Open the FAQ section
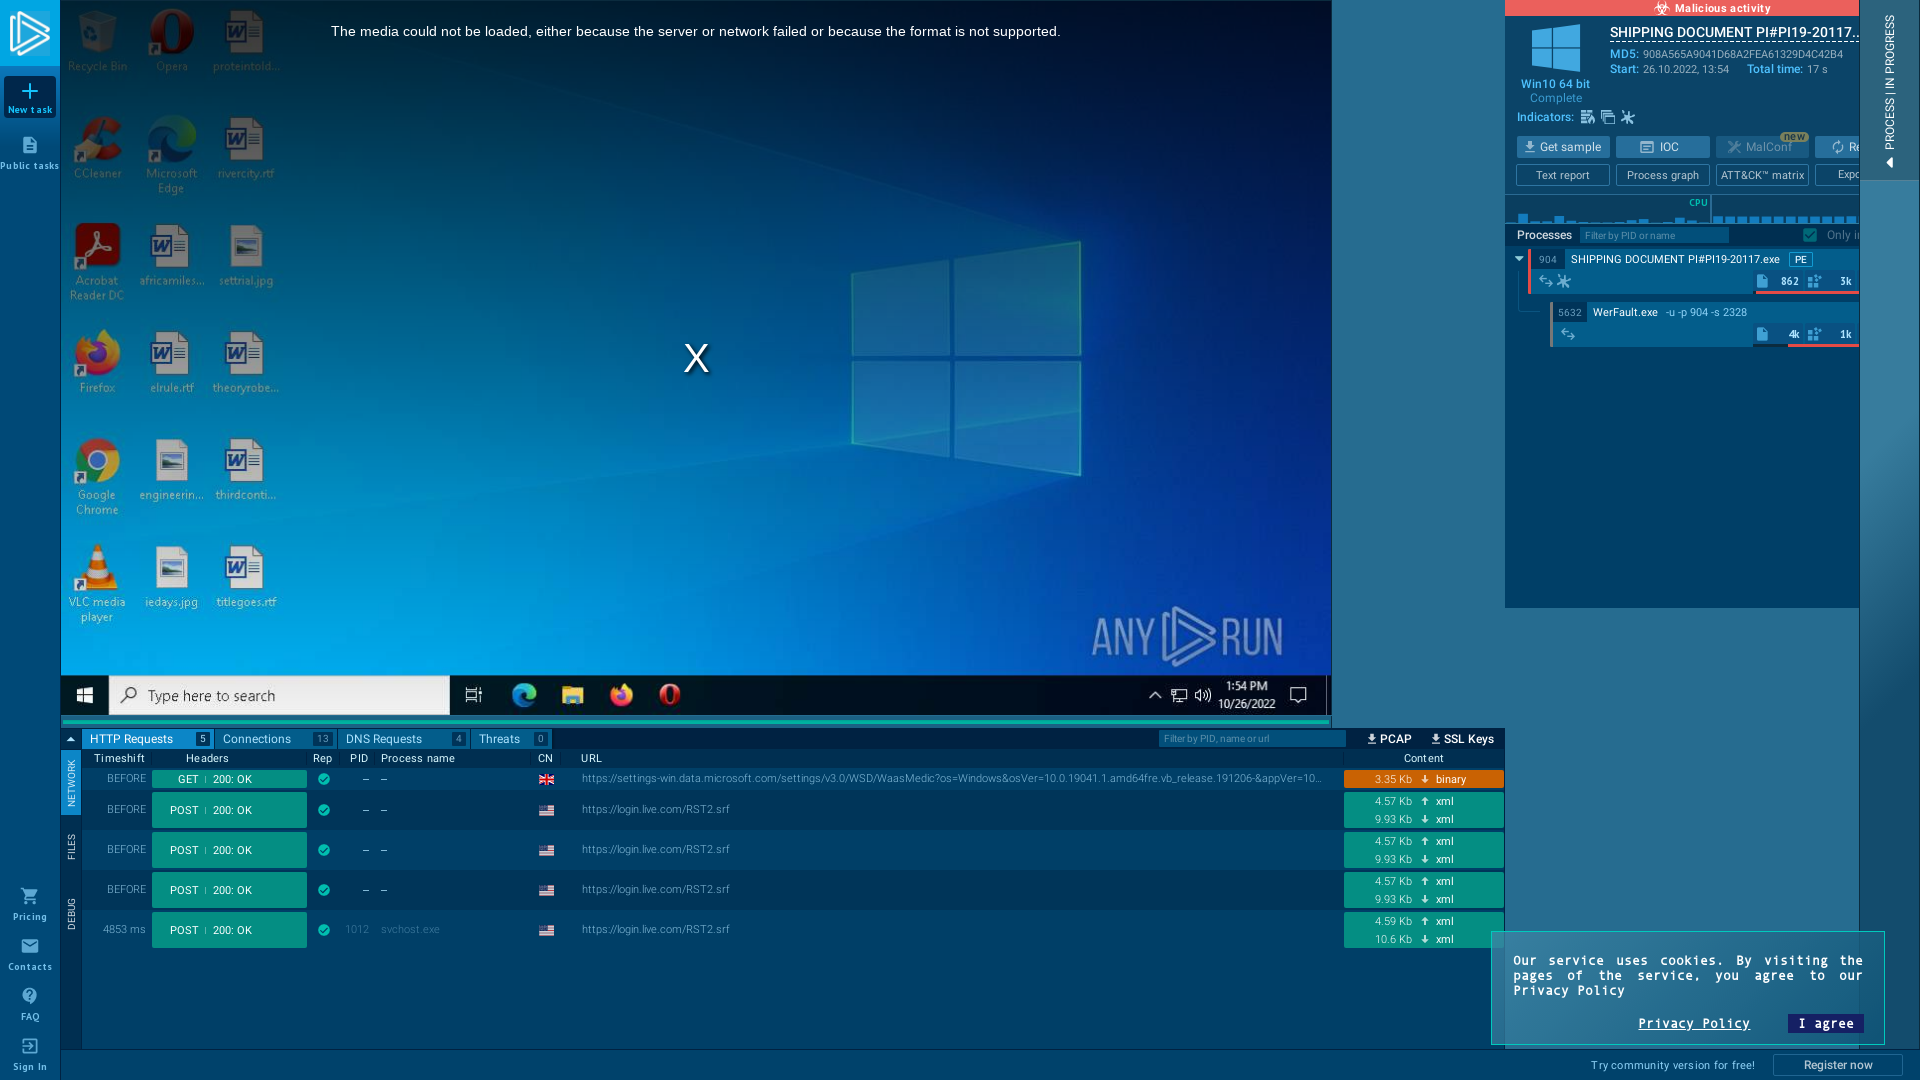The height and width of the screenshot is (1080, 1920). click(29, 997)
